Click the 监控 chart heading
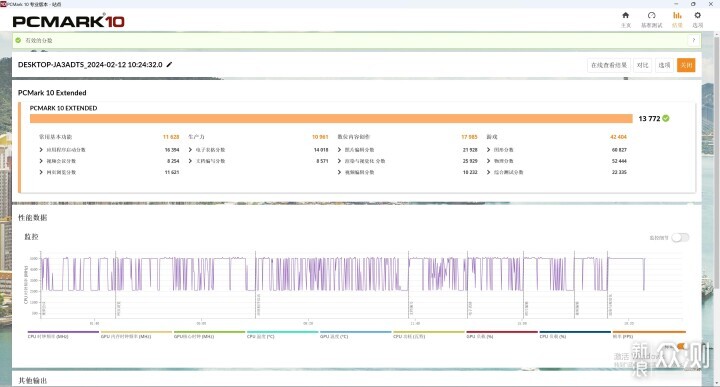This screenshot has width=720, height=387. [31, 236]
